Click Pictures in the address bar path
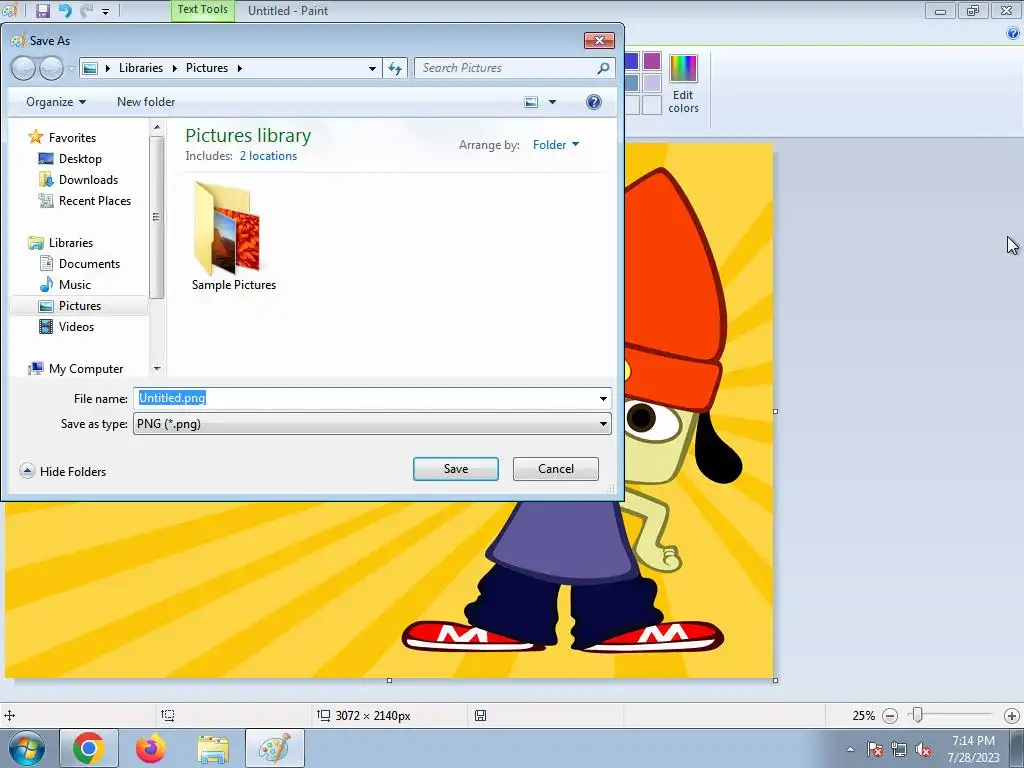1024x768 pixels. click(206, 68)
